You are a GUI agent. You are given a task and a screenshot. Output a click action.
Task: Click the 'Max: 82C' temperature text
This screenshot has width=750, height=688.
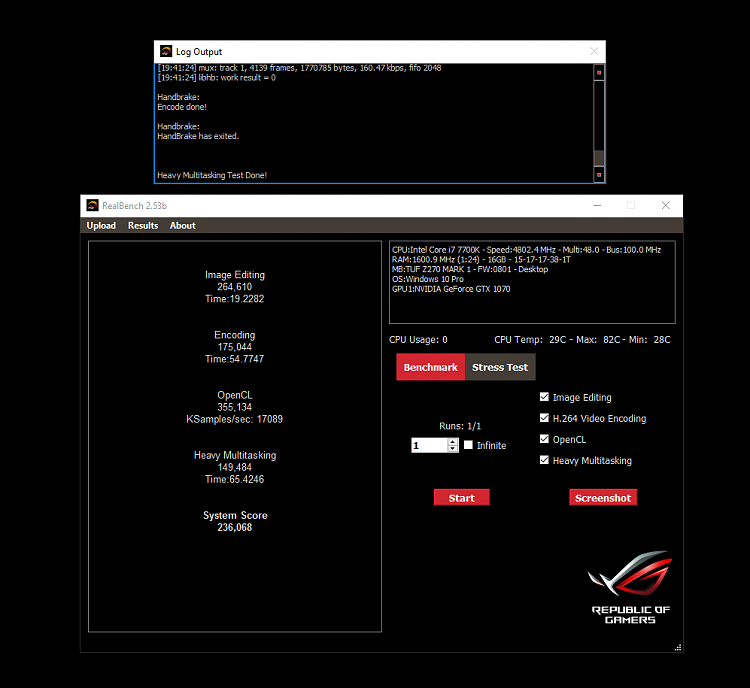coord(598,340)
